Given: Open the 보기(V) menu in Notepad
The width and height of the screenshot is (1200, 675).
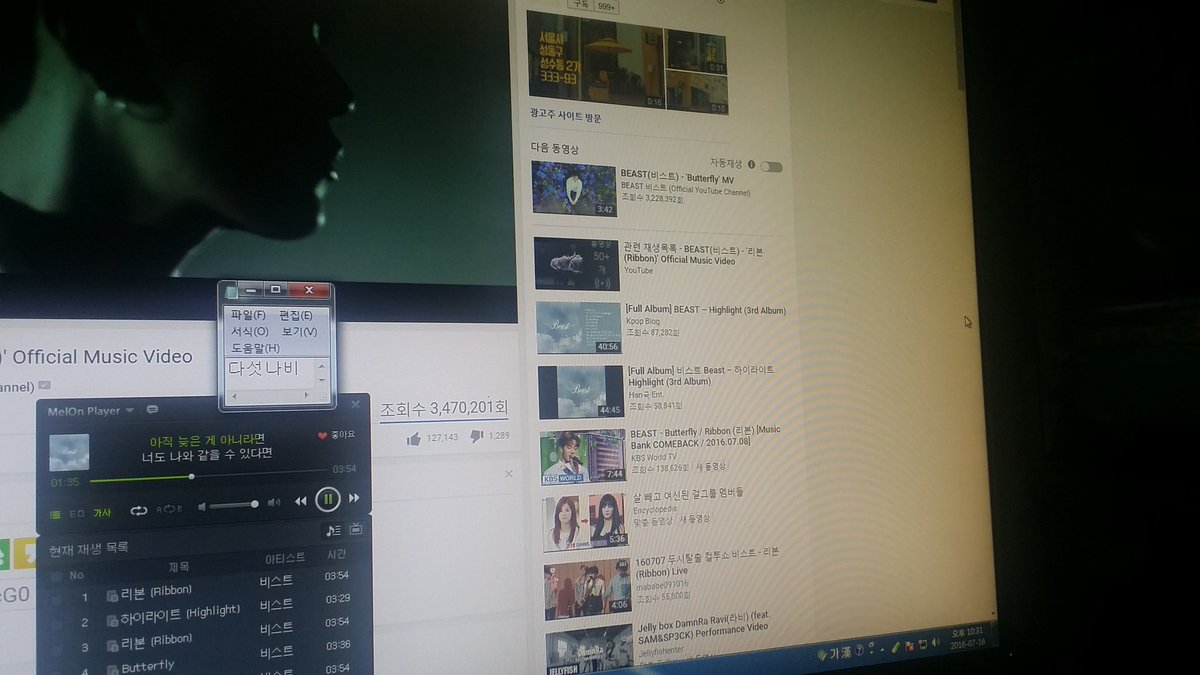Looking at the screenshot, I should pyautogui.click(x=299, y=331).
